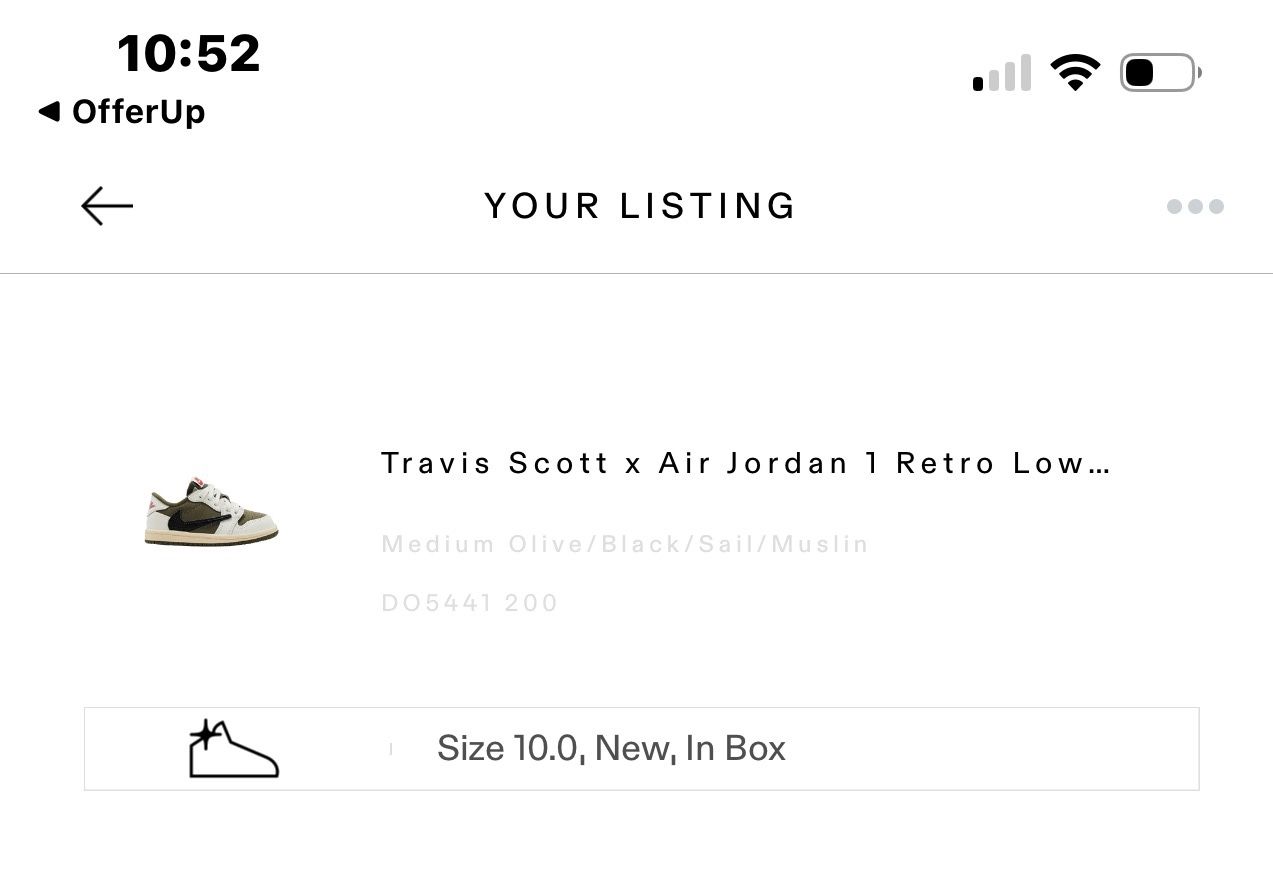Click the sparkle sneaker condition icon
Viewport: 1273px width, 878px height.
(x=233, y=749)
